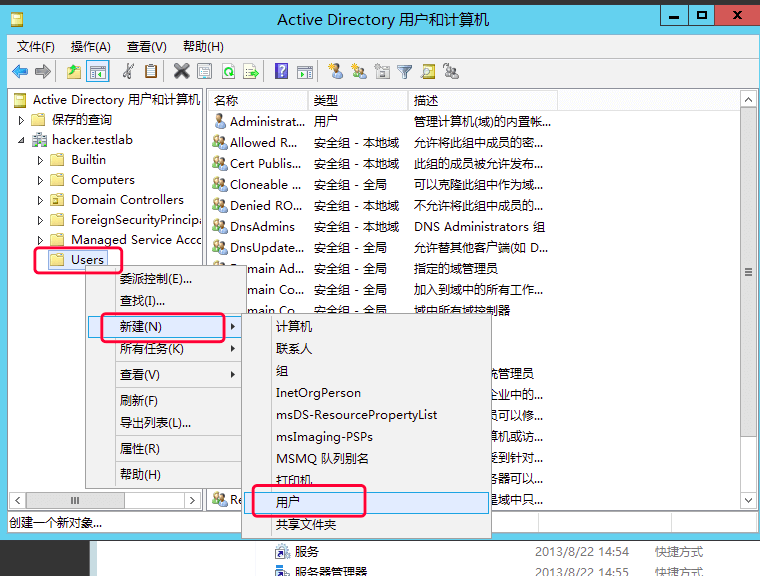Click the tree pane scroll left arrow
The height and width of the screenshot is (576, 760).
pyautogui.click(x=18, y=500)
